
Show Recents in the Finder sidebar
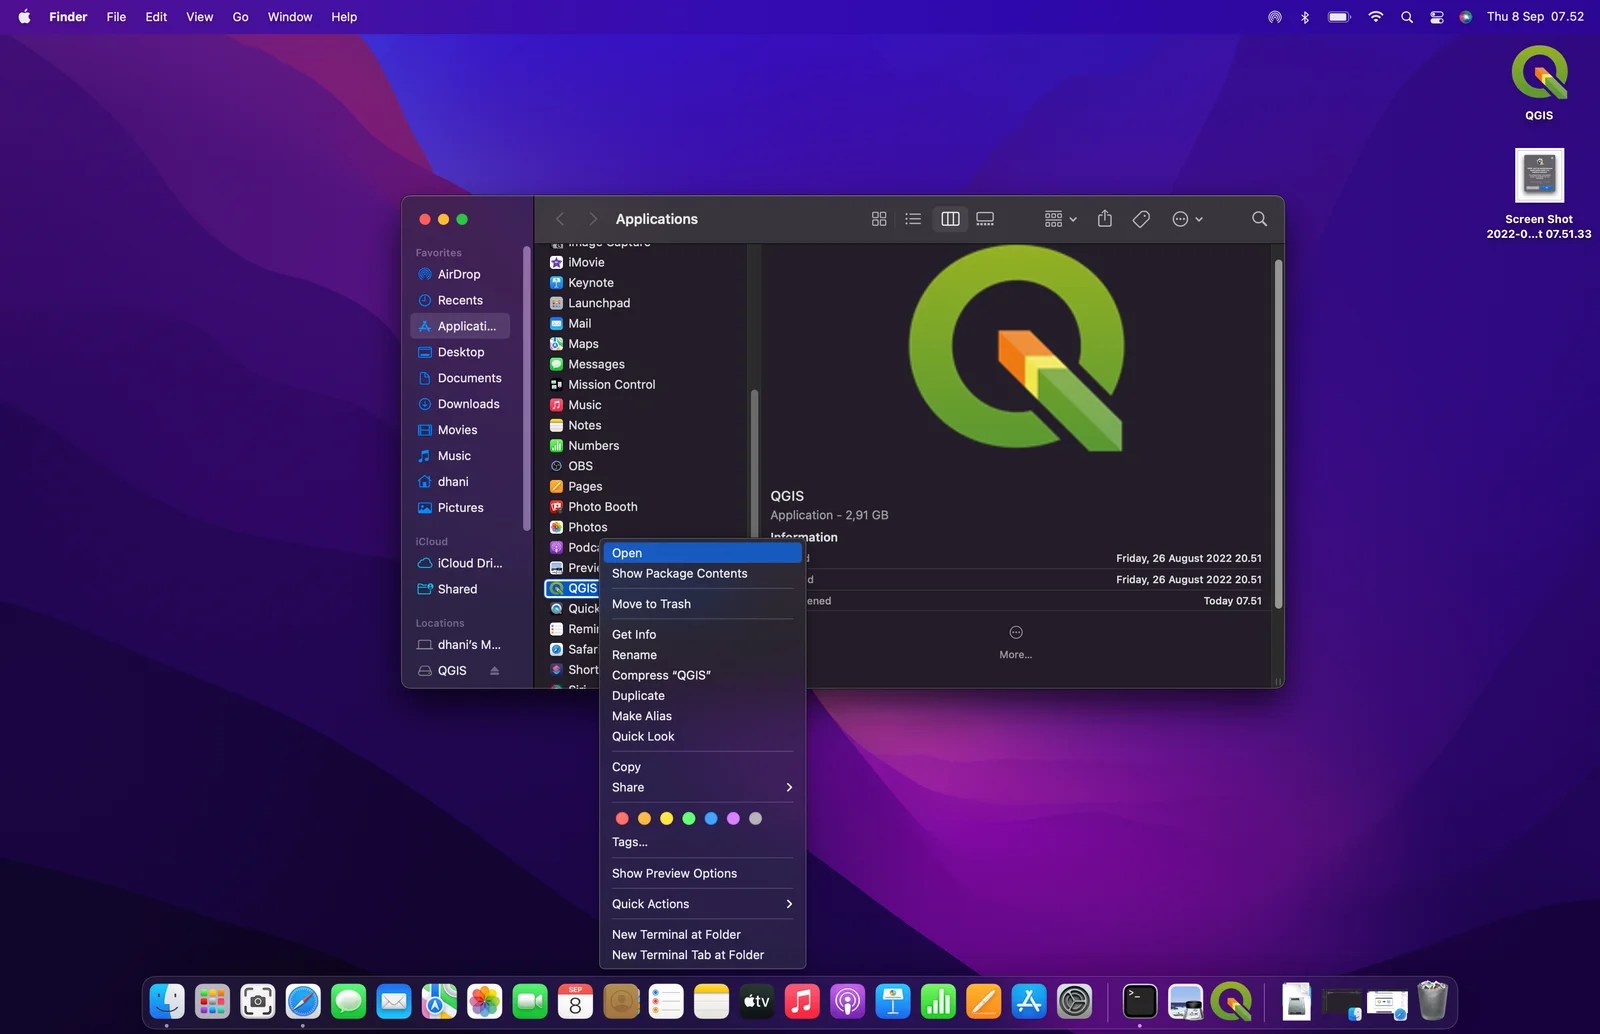[460, 300]
